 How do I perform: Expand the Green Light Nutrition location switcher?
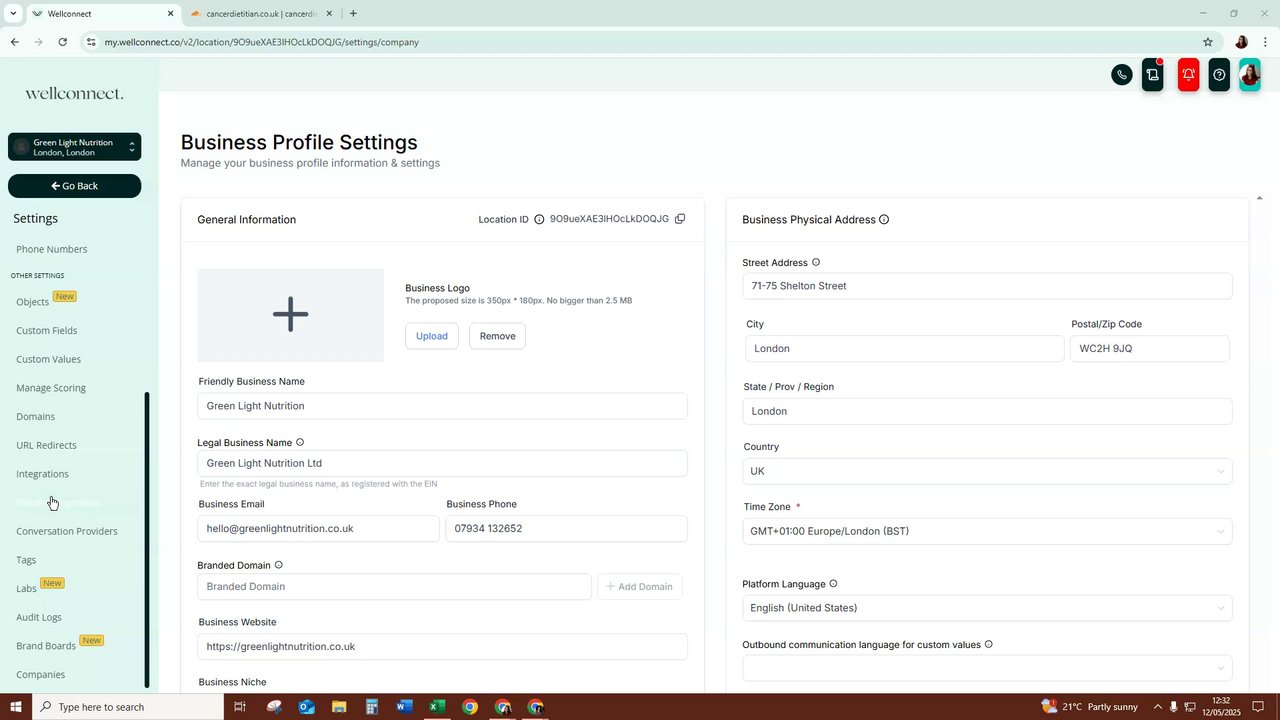pos(74,147)
